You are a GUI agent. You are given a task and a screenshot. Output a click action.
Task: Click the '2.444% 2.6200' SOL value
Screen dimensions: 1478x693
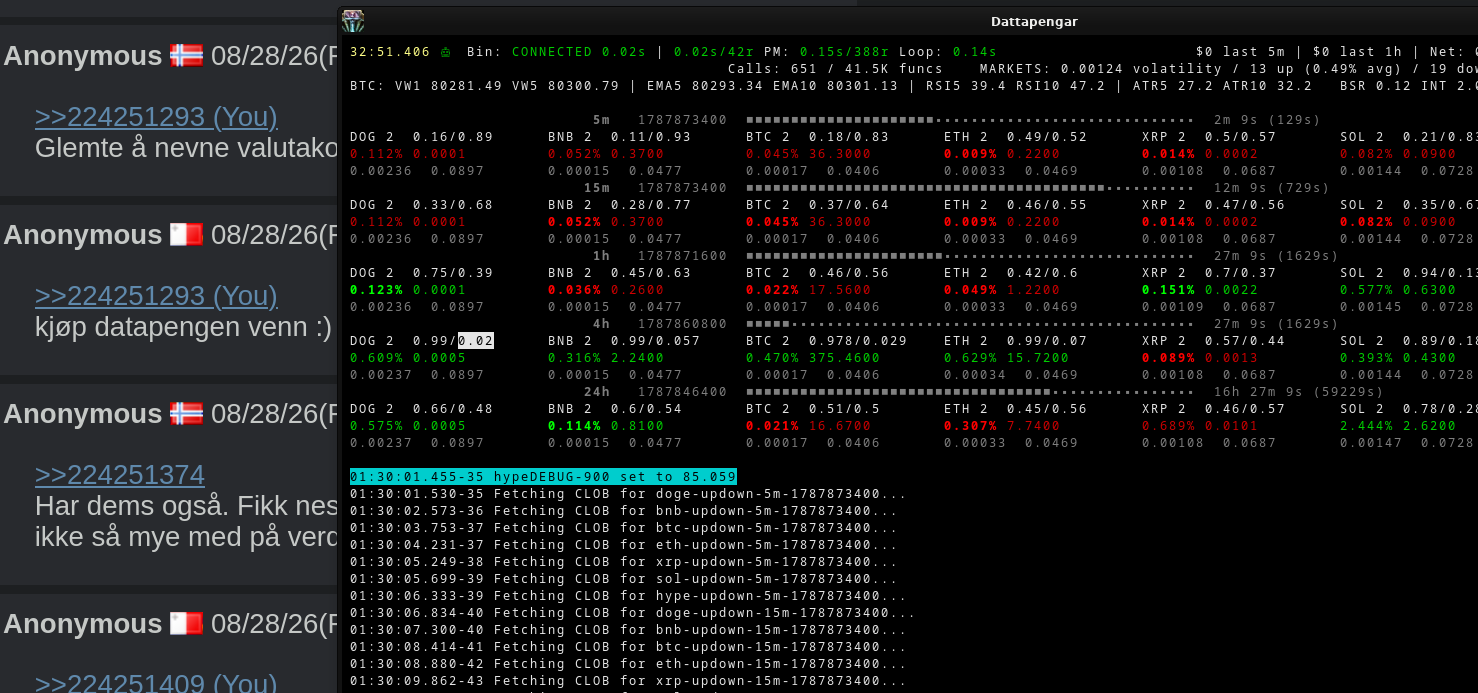click(x=1398, y=426)
